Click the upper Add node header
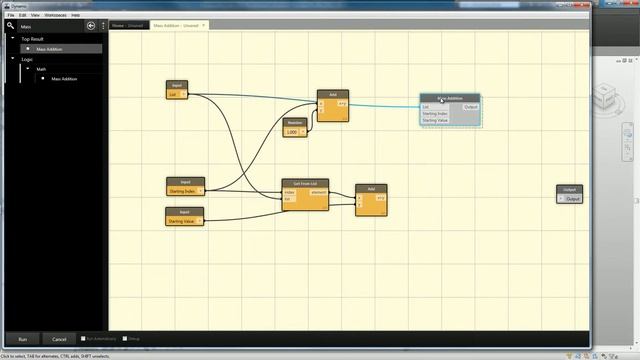 pos(333,95)
